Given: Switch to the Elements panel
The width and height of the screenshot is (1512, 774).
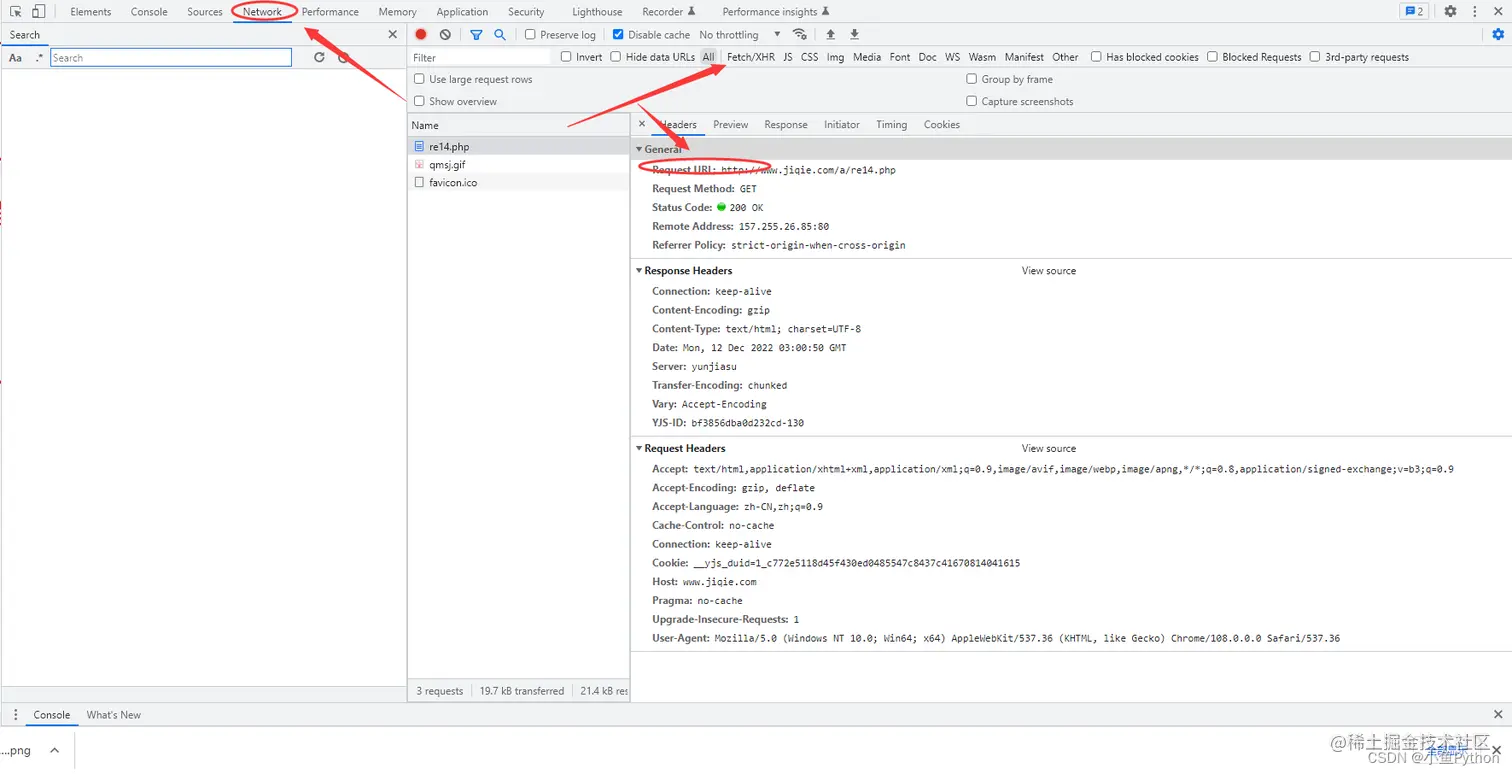Looking at the screenshot, I should click(x=91, y=12).
